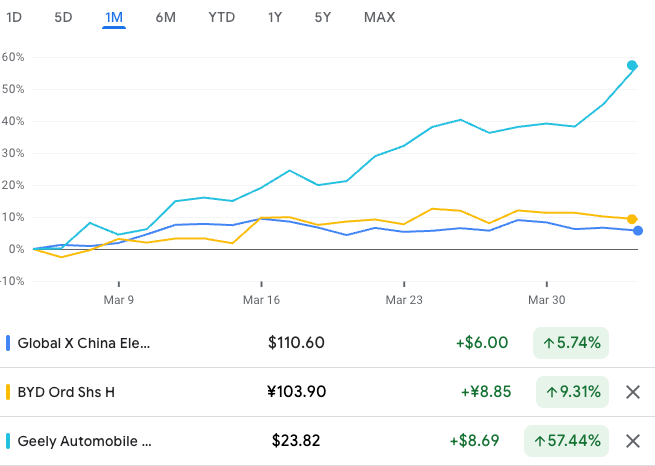
Task: Show year-to-date YTD range
Action: pyautogui.click(x=221, y=17)
